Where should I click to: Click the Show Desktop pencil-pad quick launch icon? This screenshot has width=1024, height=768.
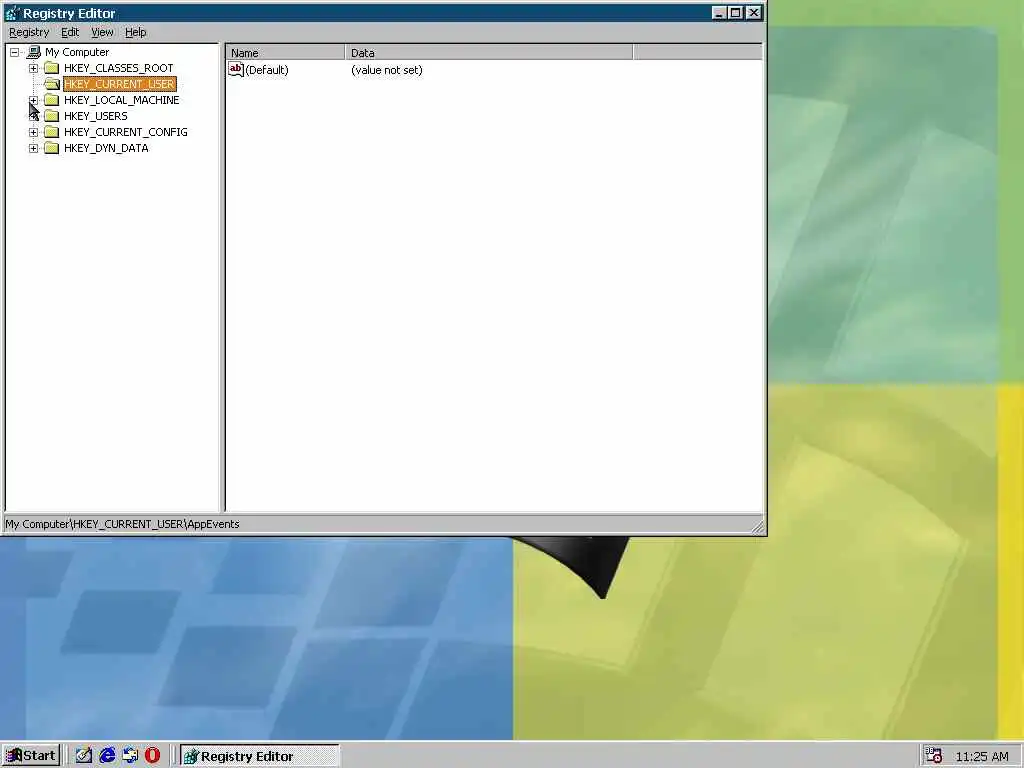tap(84, 756)
